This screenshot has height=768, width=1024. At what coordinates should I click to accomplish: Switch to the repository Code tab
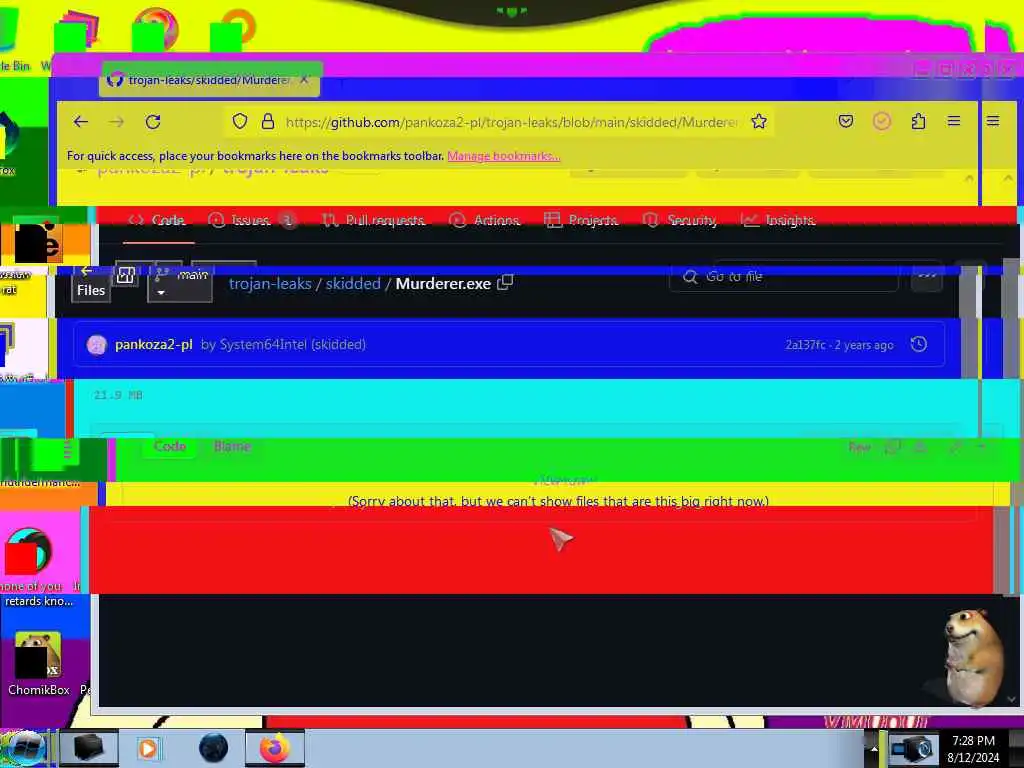tap(157, 221)
